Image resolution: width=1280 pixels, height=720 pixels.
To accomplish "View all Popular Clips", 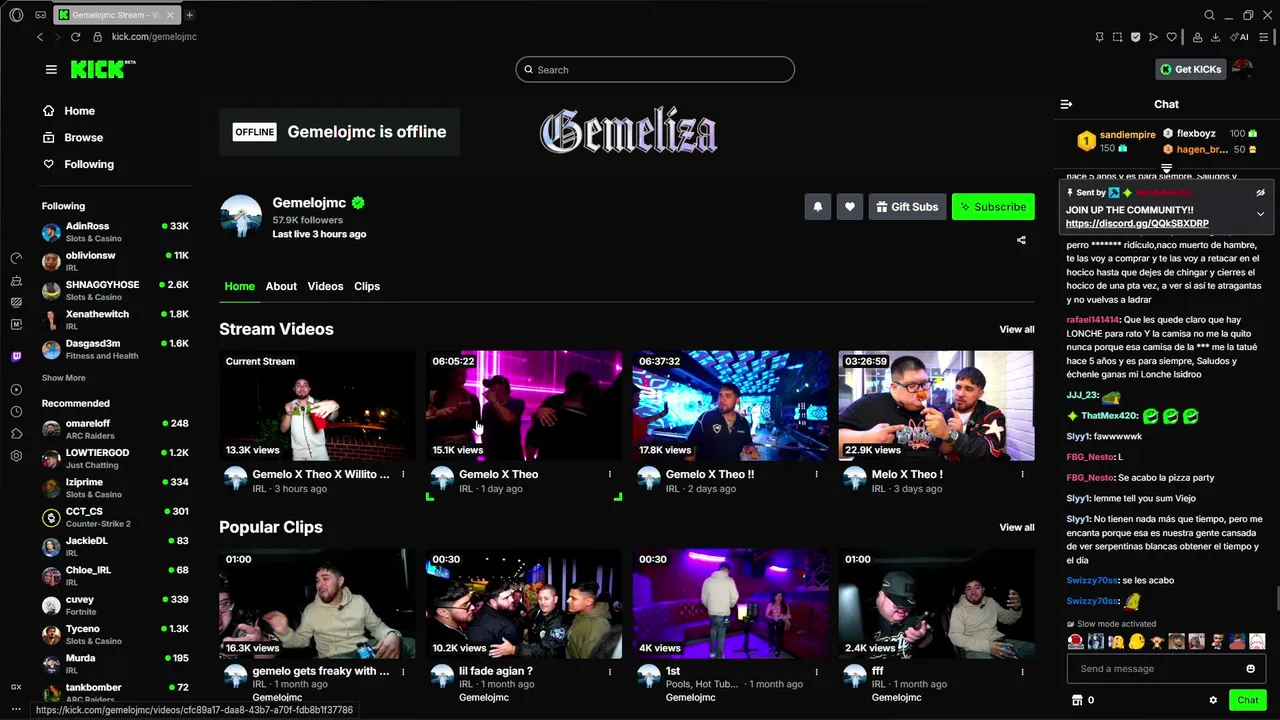I will [x=1016, y=527].
